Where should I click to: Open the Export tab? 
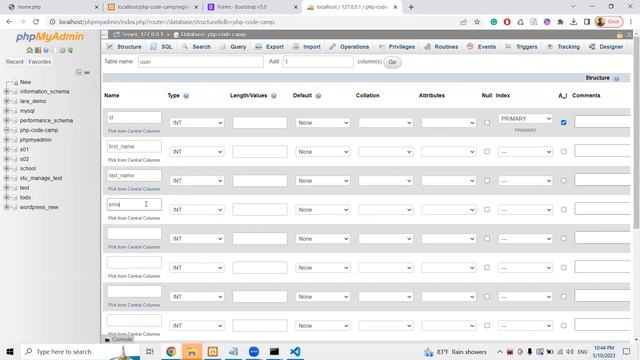click(270, 47)
